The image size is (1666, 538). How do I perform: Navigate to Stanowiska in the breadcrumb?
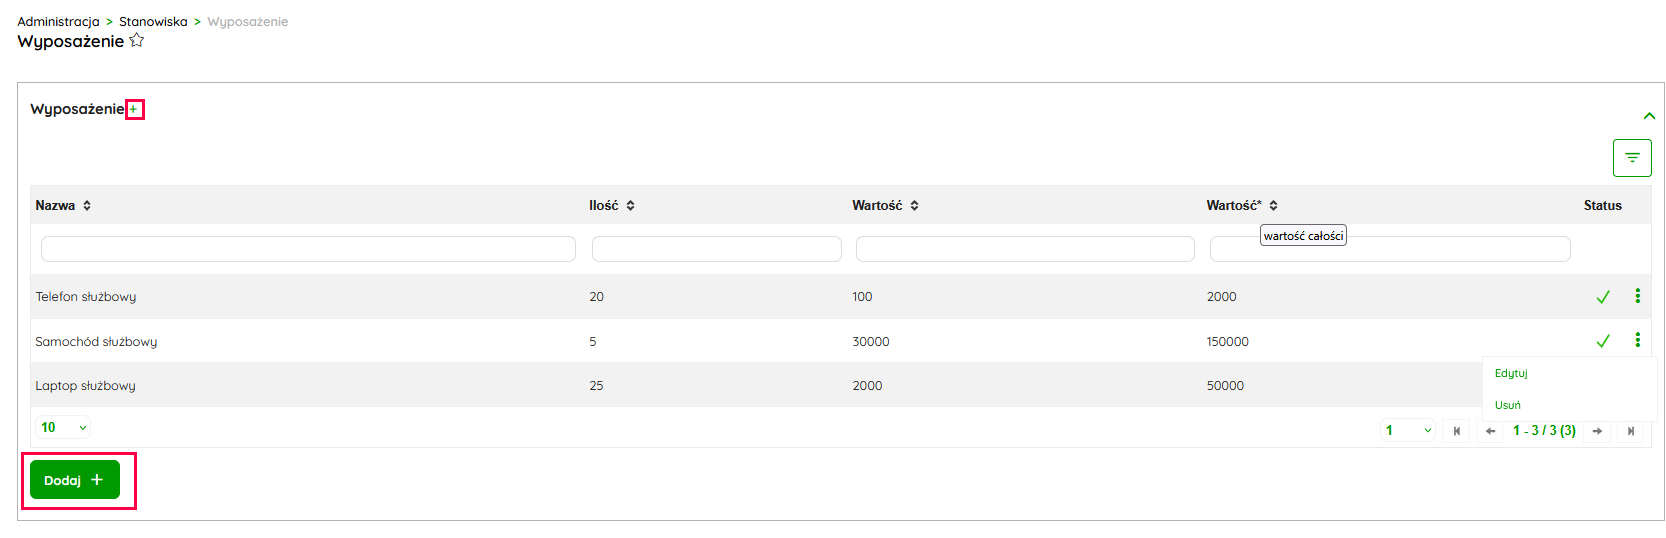coord(153,21)
